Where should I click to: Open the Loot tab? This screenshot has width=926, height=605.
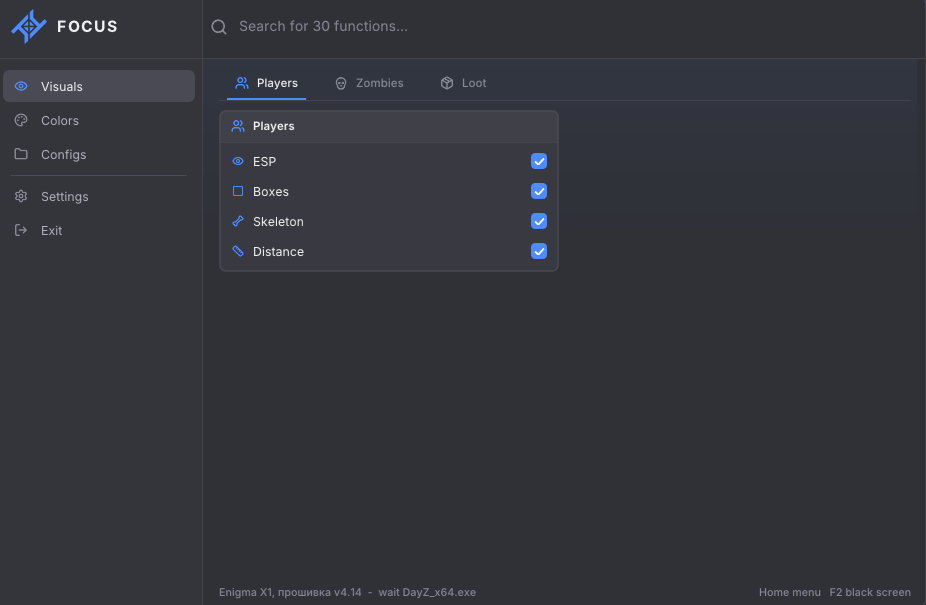(464, 83)
